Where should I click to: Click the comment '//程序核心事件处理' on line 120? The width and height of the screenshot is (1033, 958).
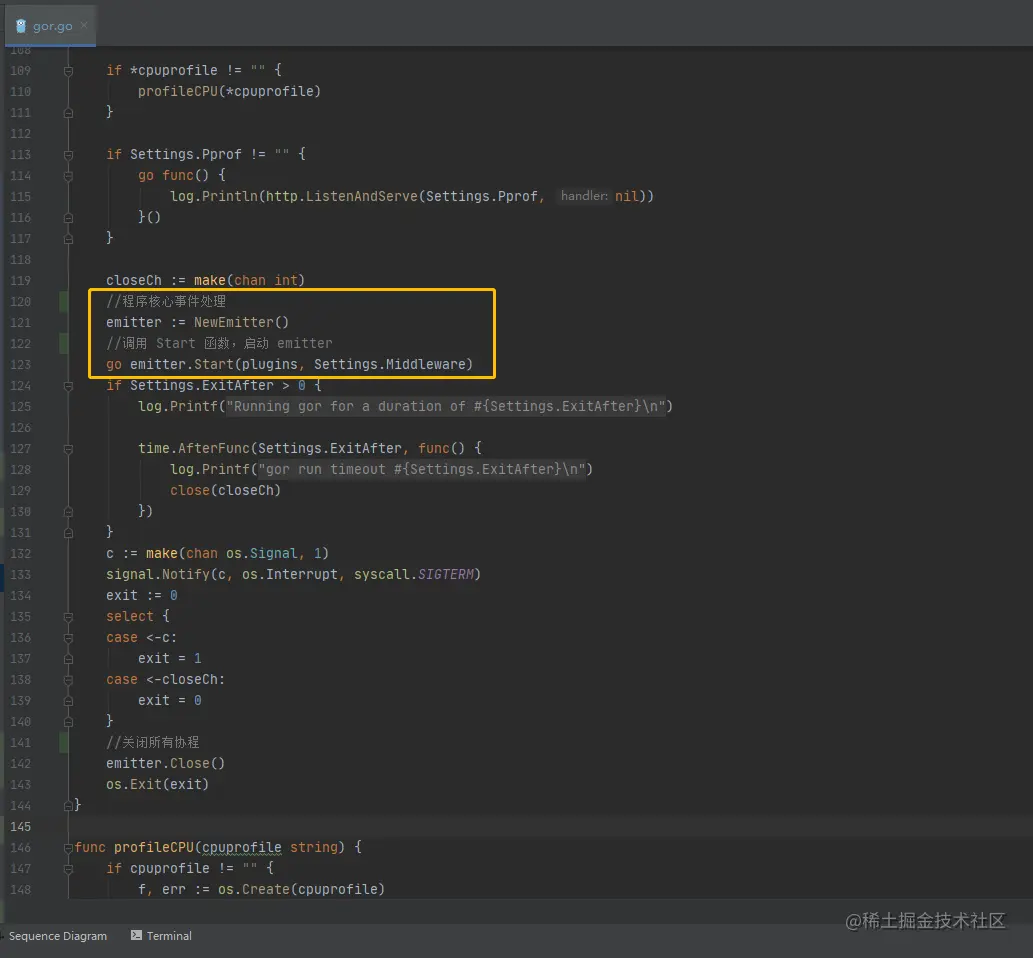[166, 301]
